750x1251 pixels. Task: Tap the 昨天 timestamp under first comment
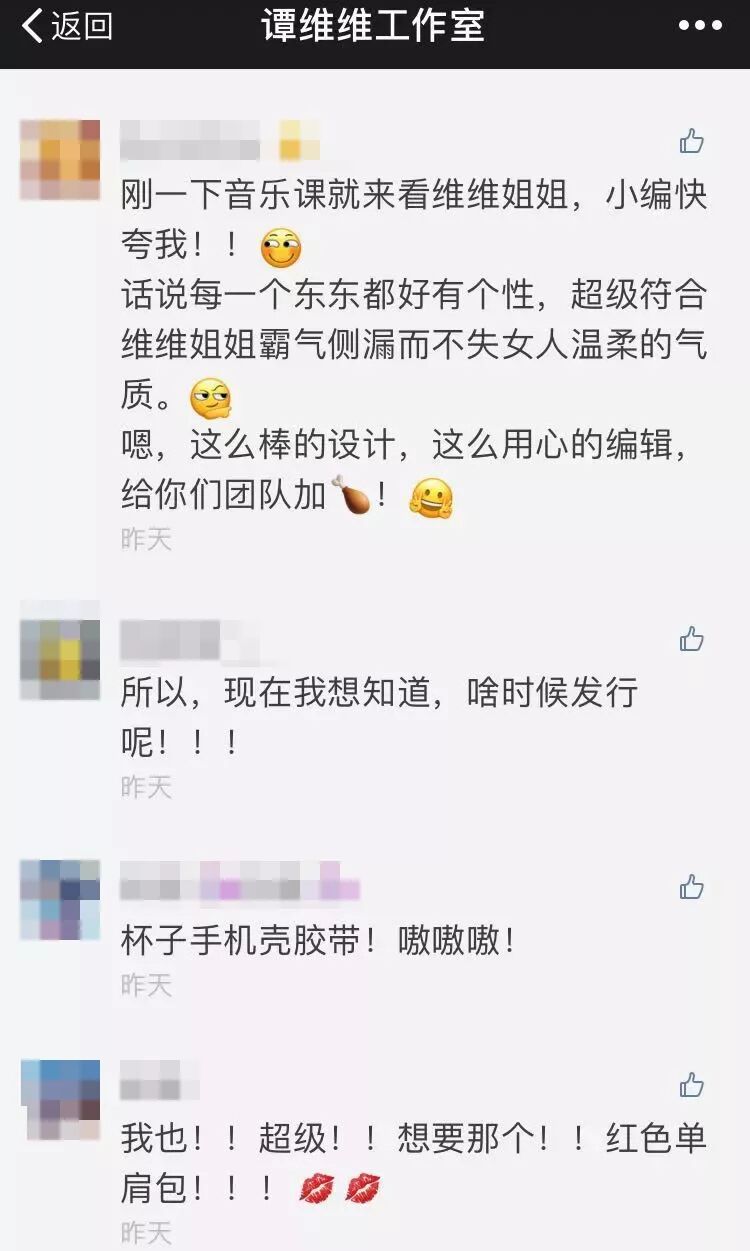click(x=146, y=539)
